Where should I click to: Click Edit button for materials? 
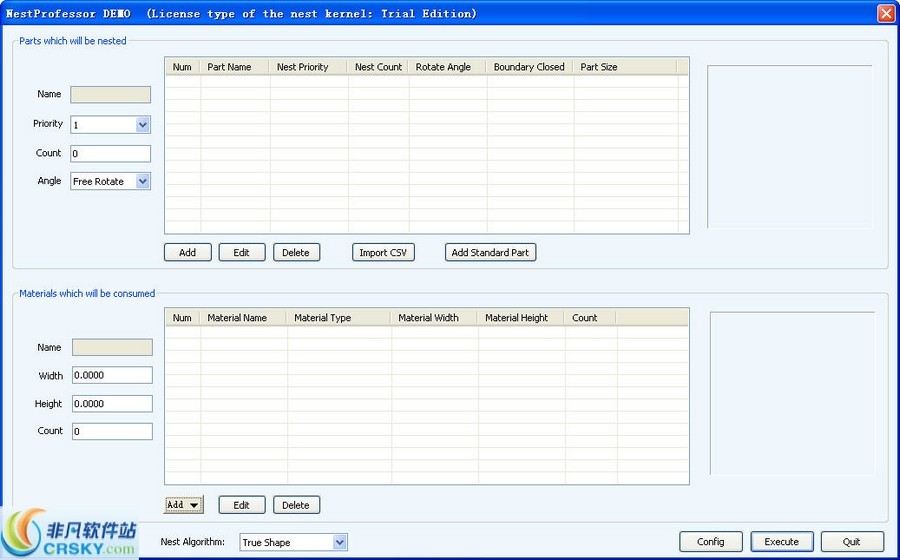coord(242,505)
